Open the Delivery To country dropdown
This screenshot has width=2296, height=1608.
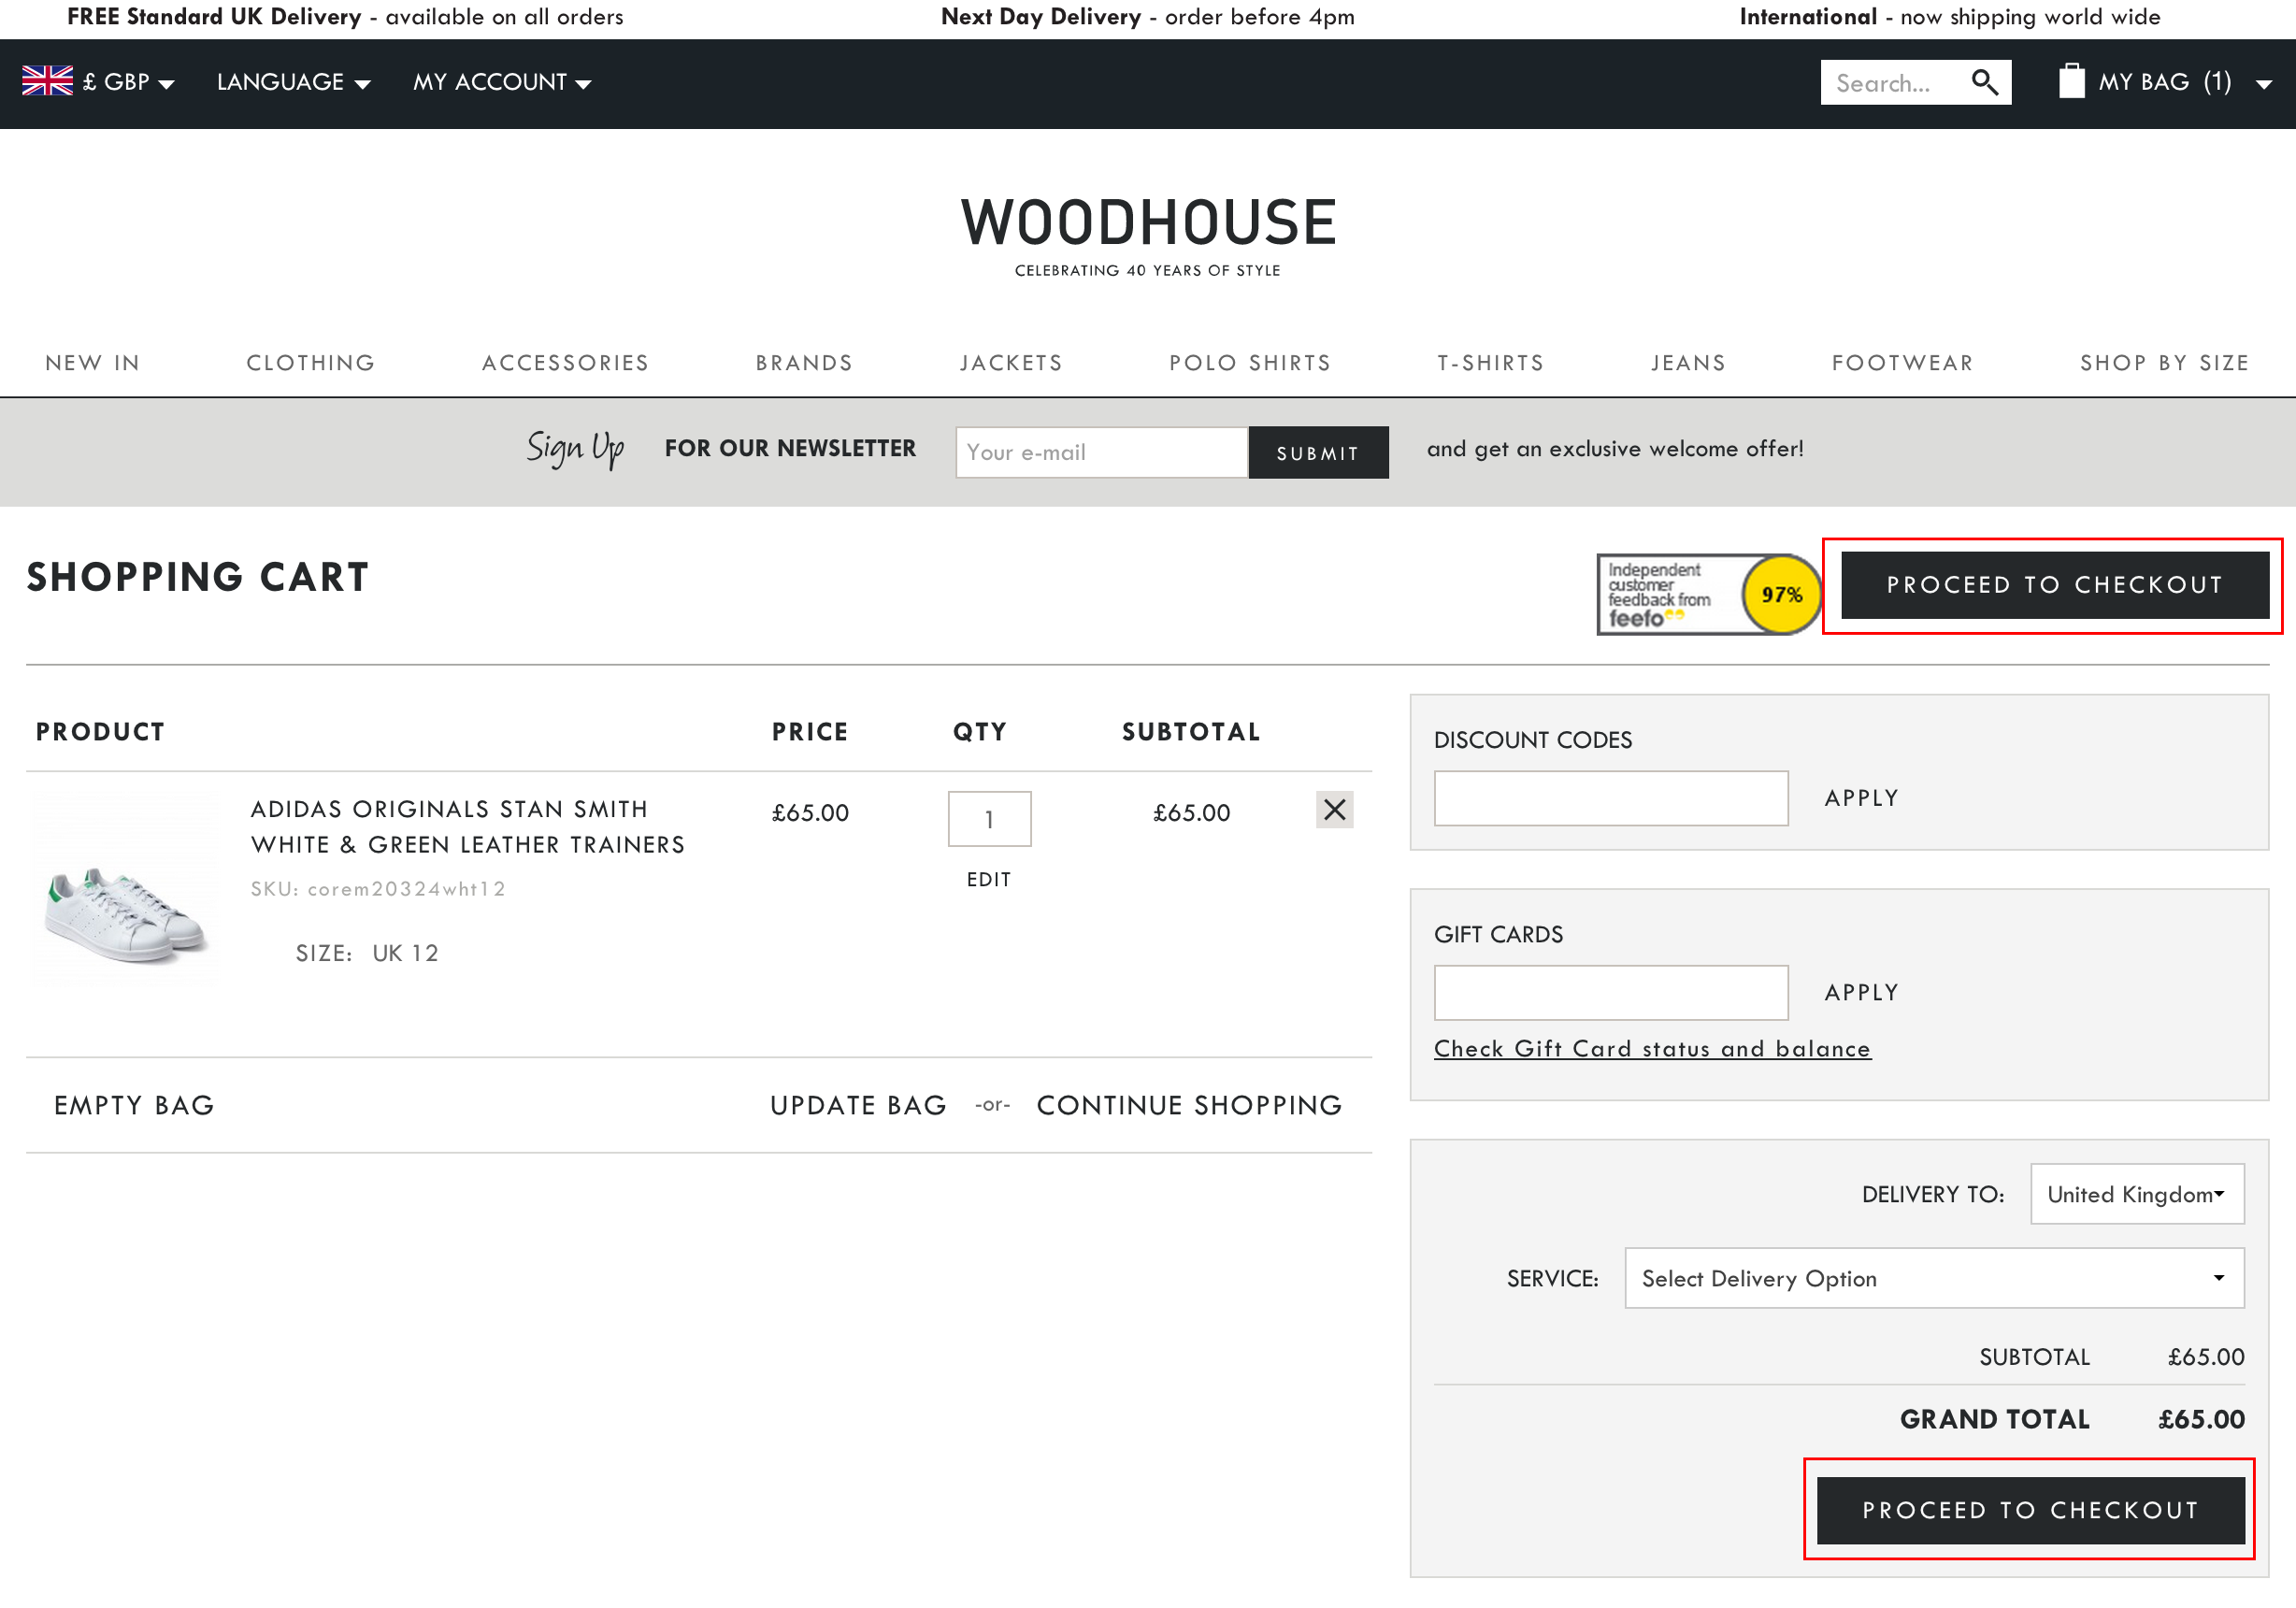point(2137,1194)
